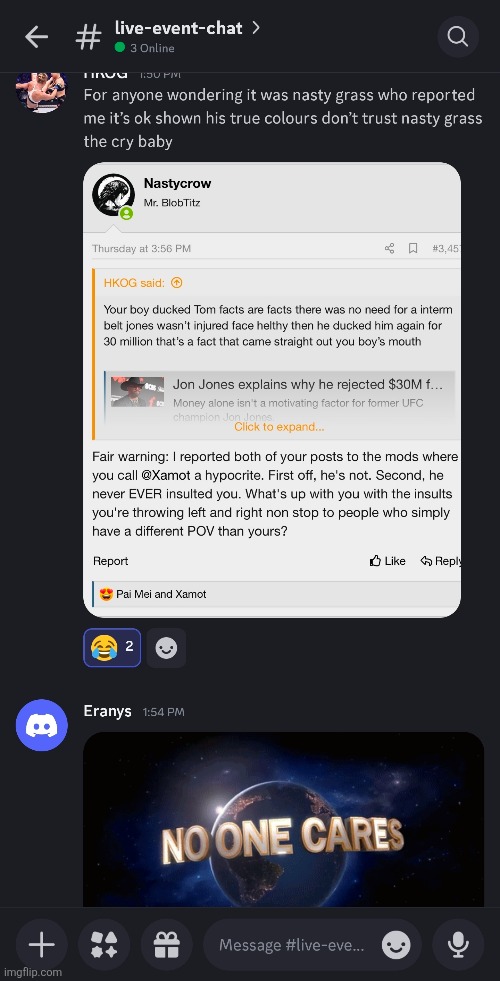Open Eranys's Discord avatar
Image resolution: width=500 pixels, height=981 pixels.
coord(41,724)
